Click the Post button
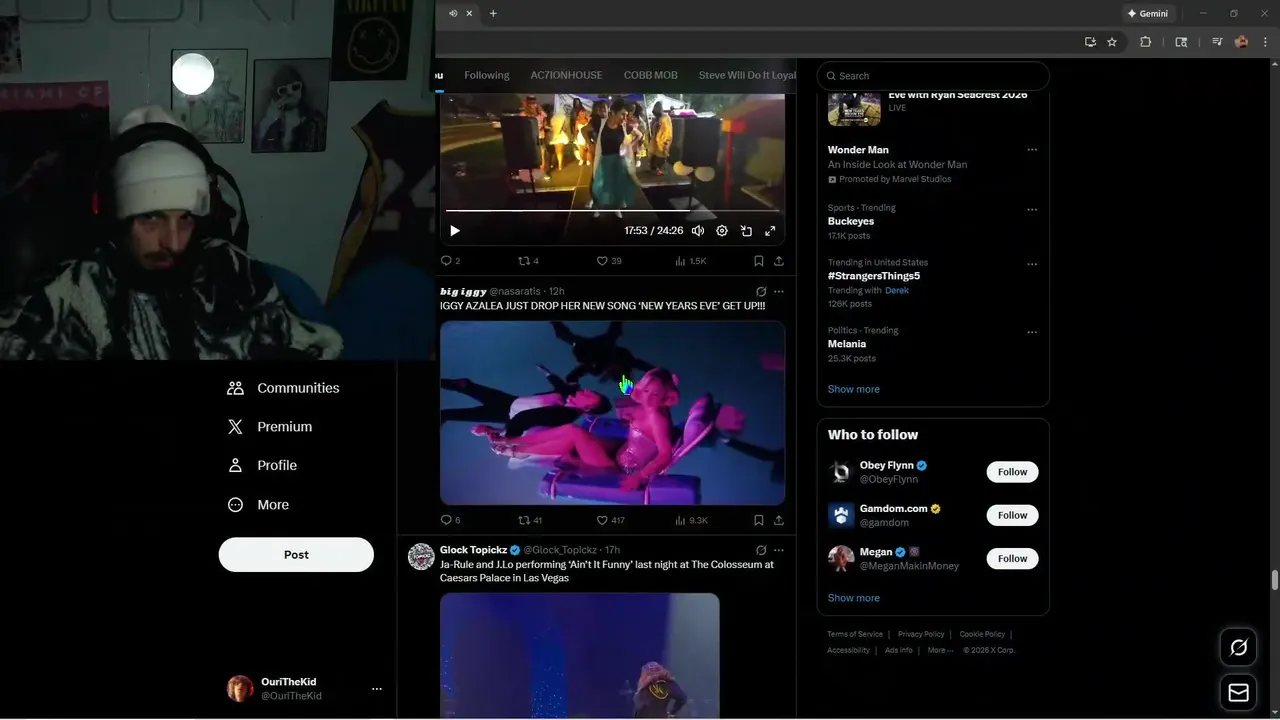This screenshot has height=720, width=1280. coord(296,555)
